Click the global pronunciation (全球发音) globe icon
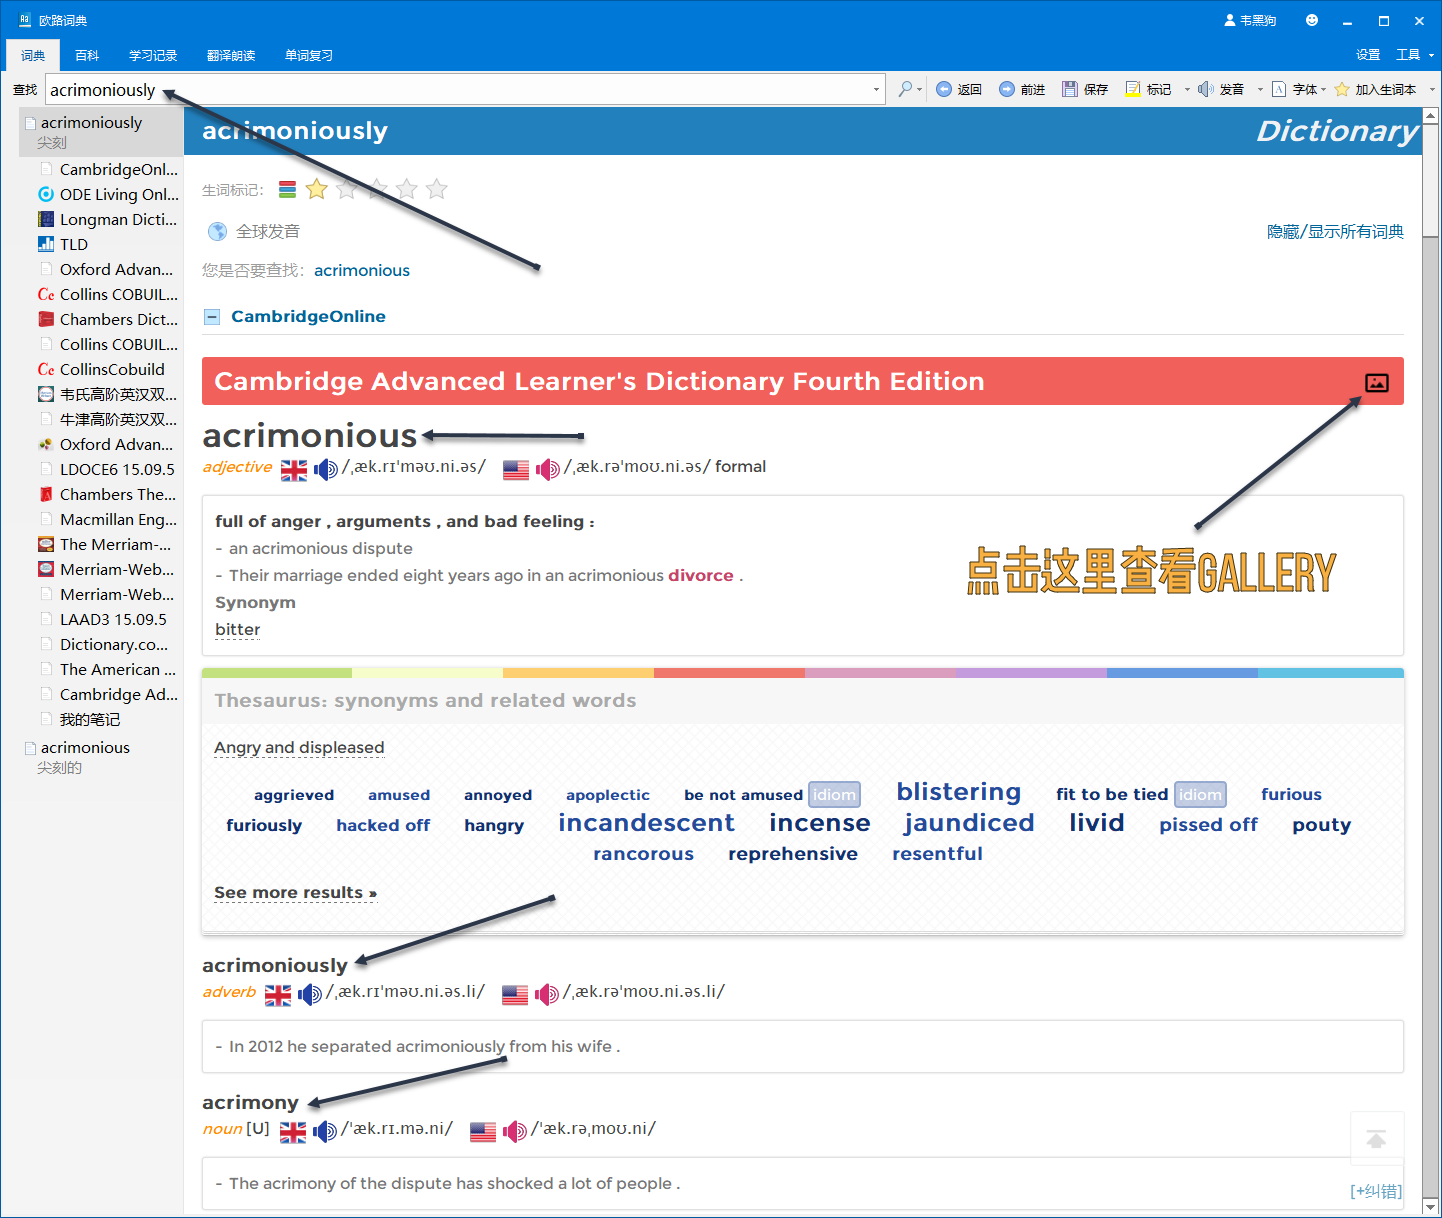 (x=217, y=232)
